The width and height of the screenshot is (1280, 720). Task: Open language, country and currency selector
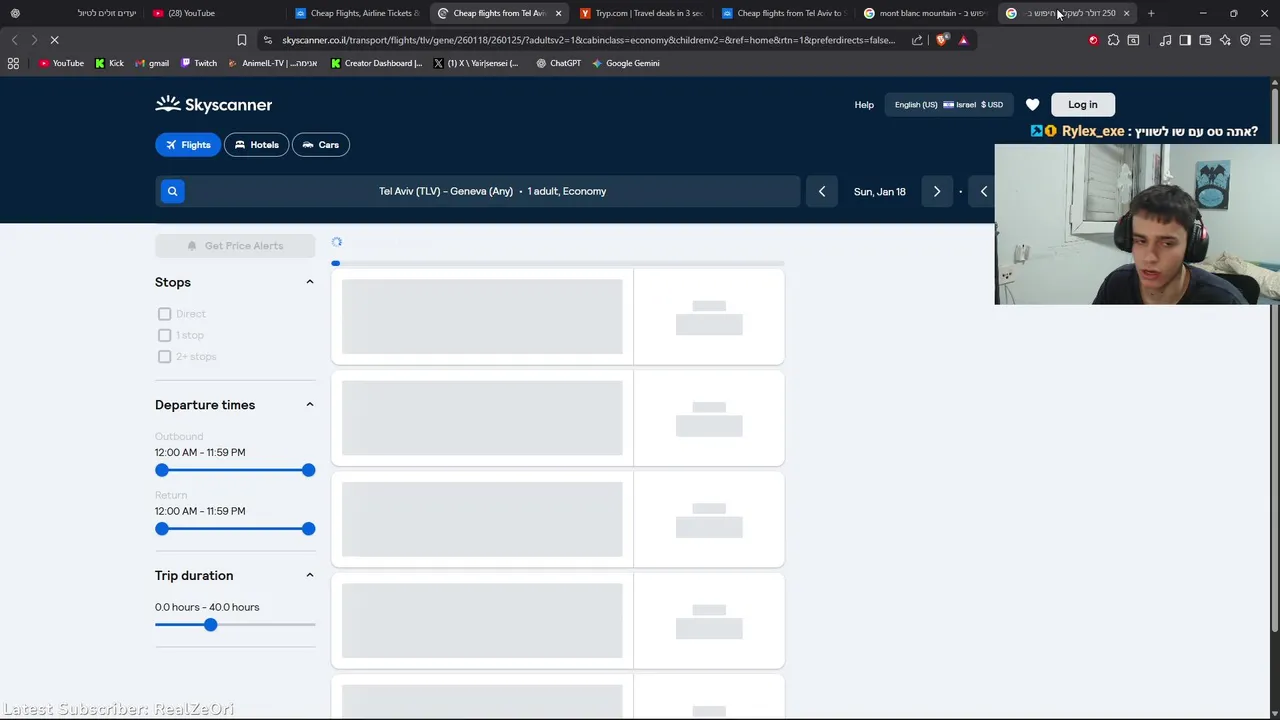tap(948, 104)
